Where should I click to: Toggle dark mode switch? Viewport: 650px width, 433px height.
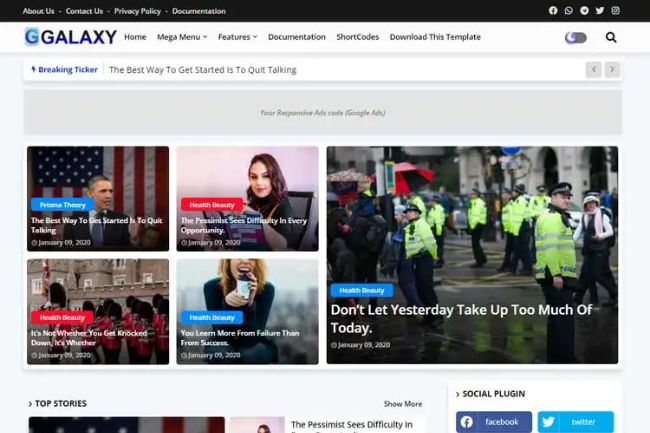576,38
